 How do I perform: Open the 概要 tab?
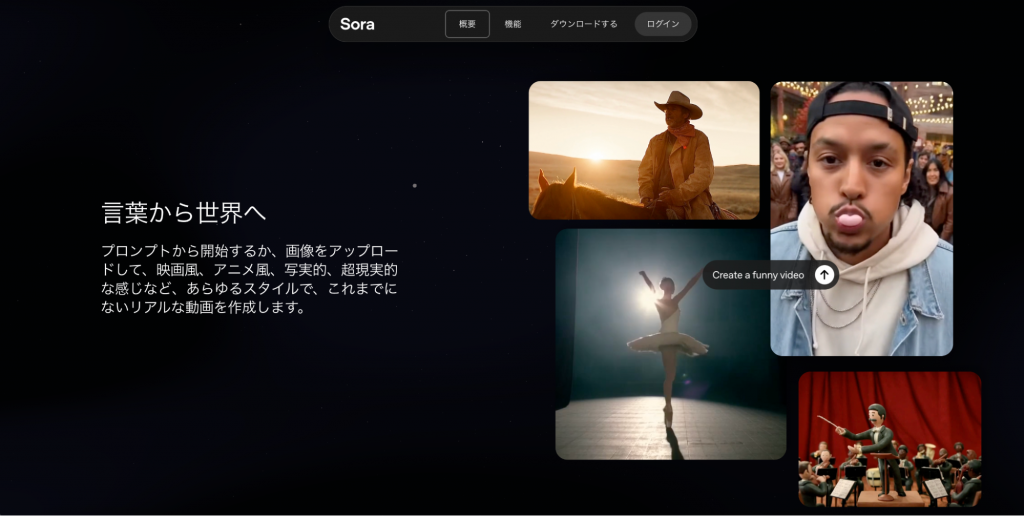467,24
